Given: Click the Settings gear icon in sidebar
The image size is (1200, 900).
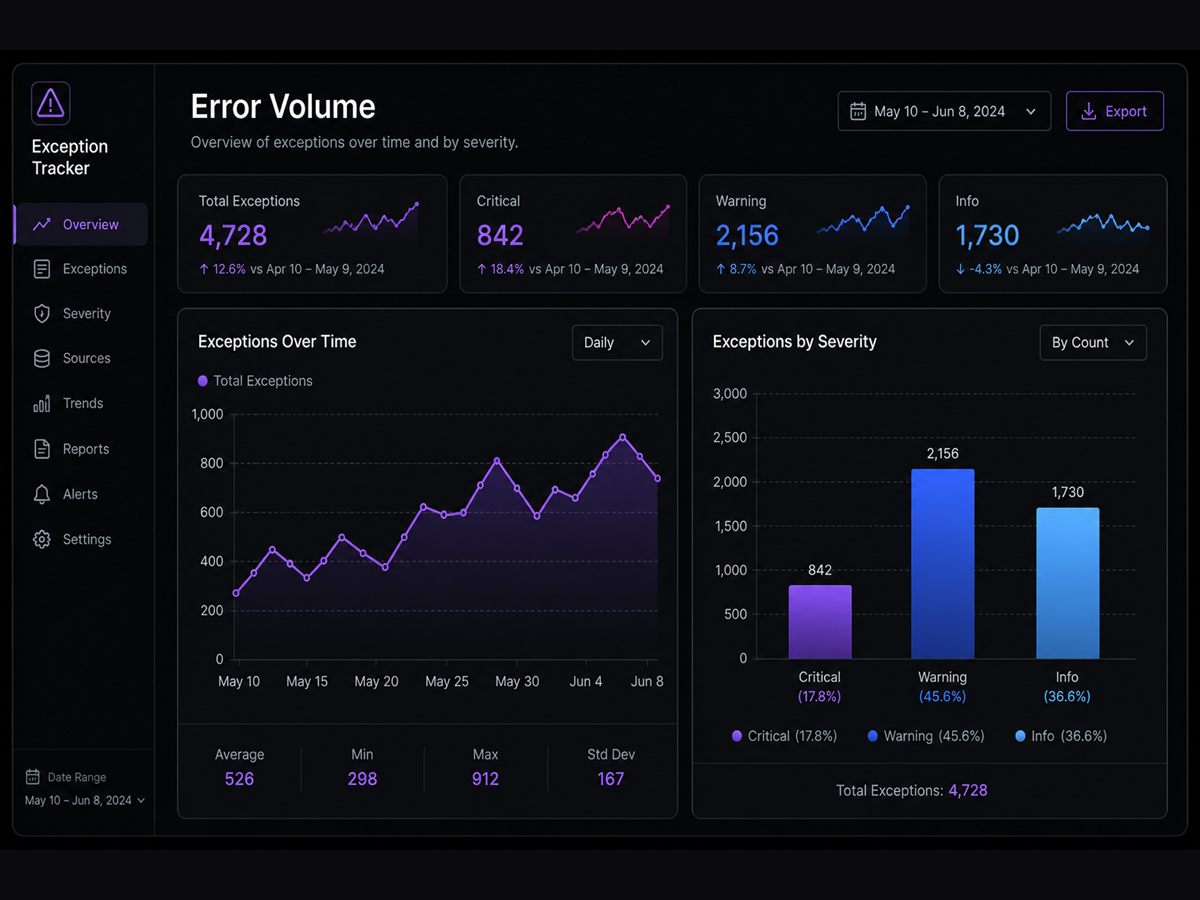Looking at the screenshot, I should coord(42,539).
